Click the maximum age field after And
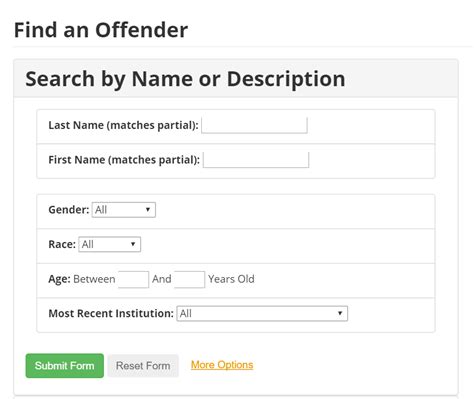 pos(189,279)
